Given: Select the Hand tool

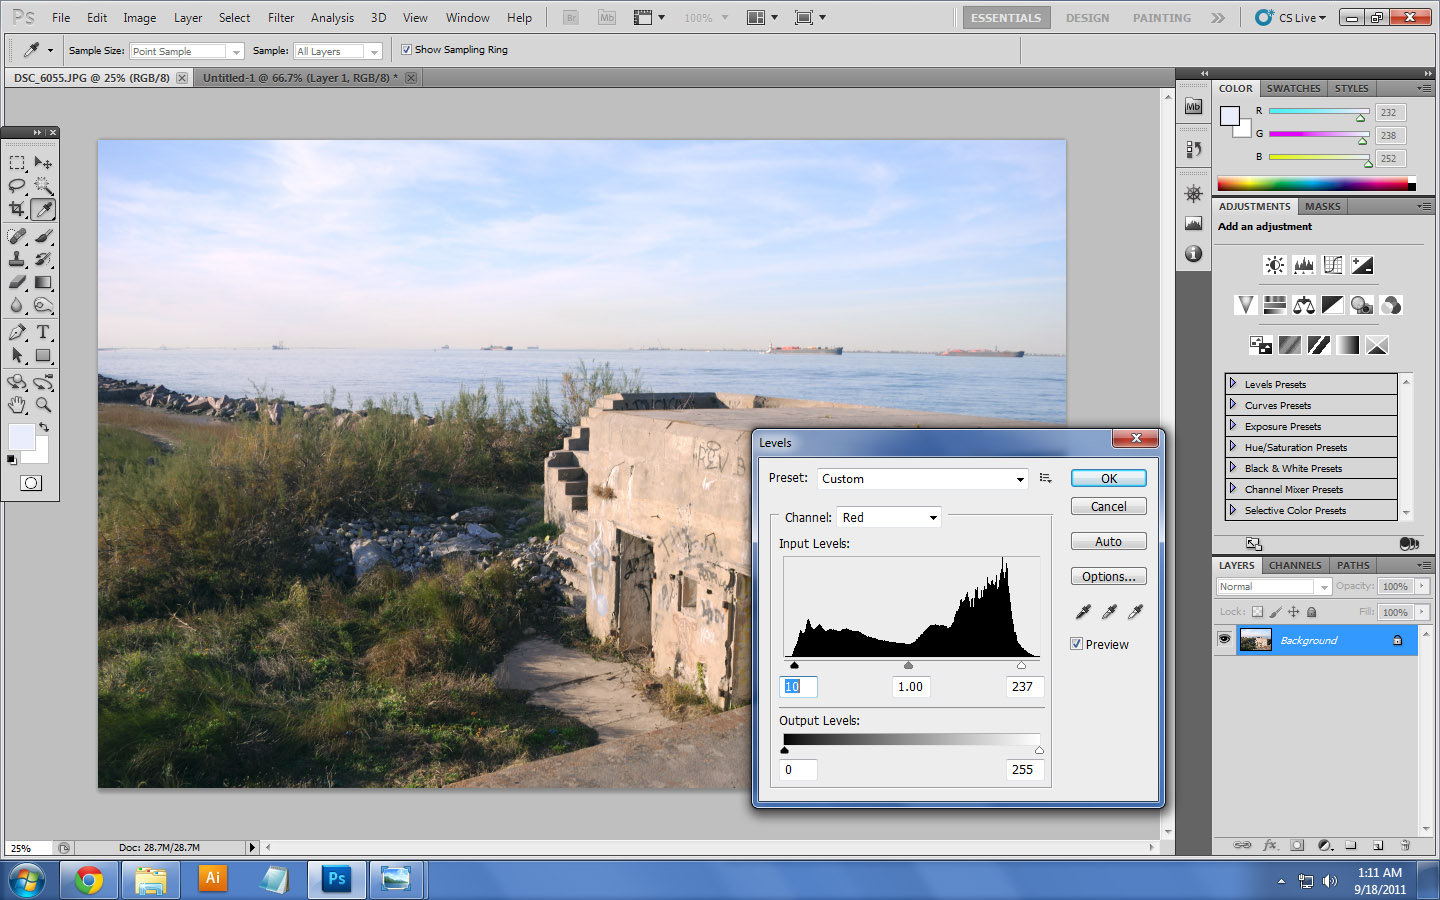Looking at the screenshot, I should click(17, 405).
